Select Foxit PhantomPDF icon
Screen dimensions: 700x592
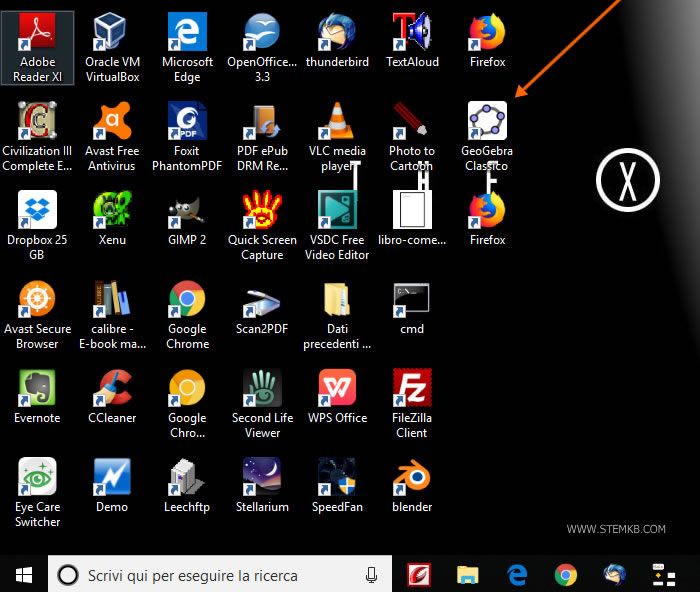187,137
